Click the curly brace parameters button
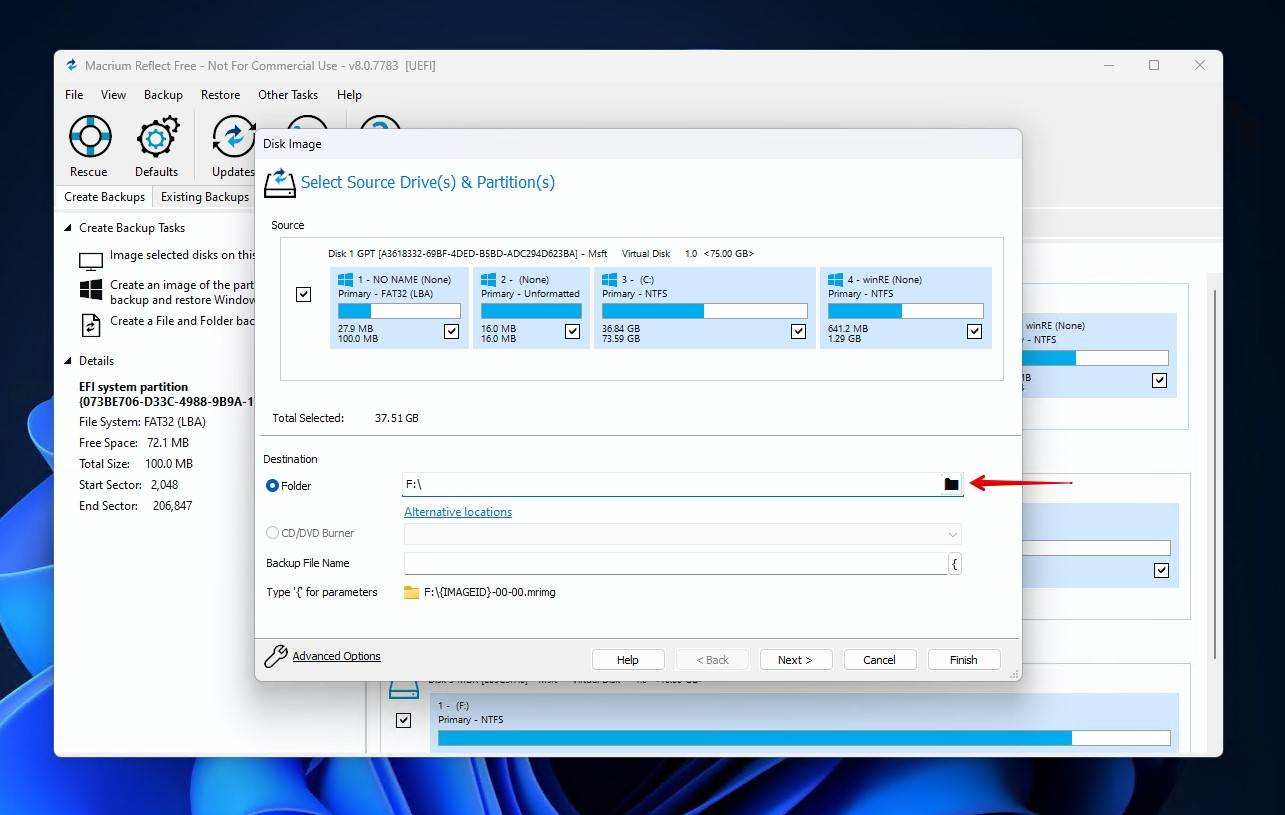Image resolution: width=1285 pixels, height=815 pixels. [954, 564]
